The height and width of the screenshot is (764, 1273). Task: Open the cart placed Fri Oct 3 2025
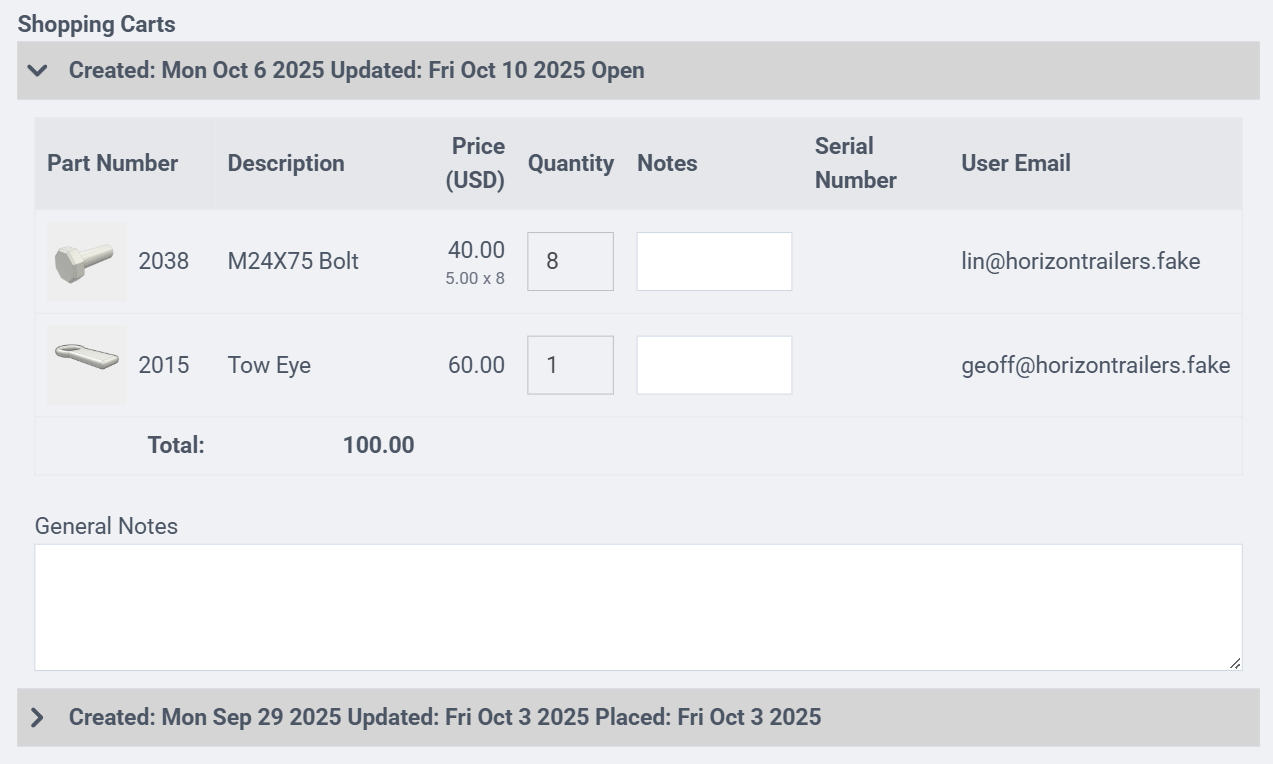click(x=444, y=717)
